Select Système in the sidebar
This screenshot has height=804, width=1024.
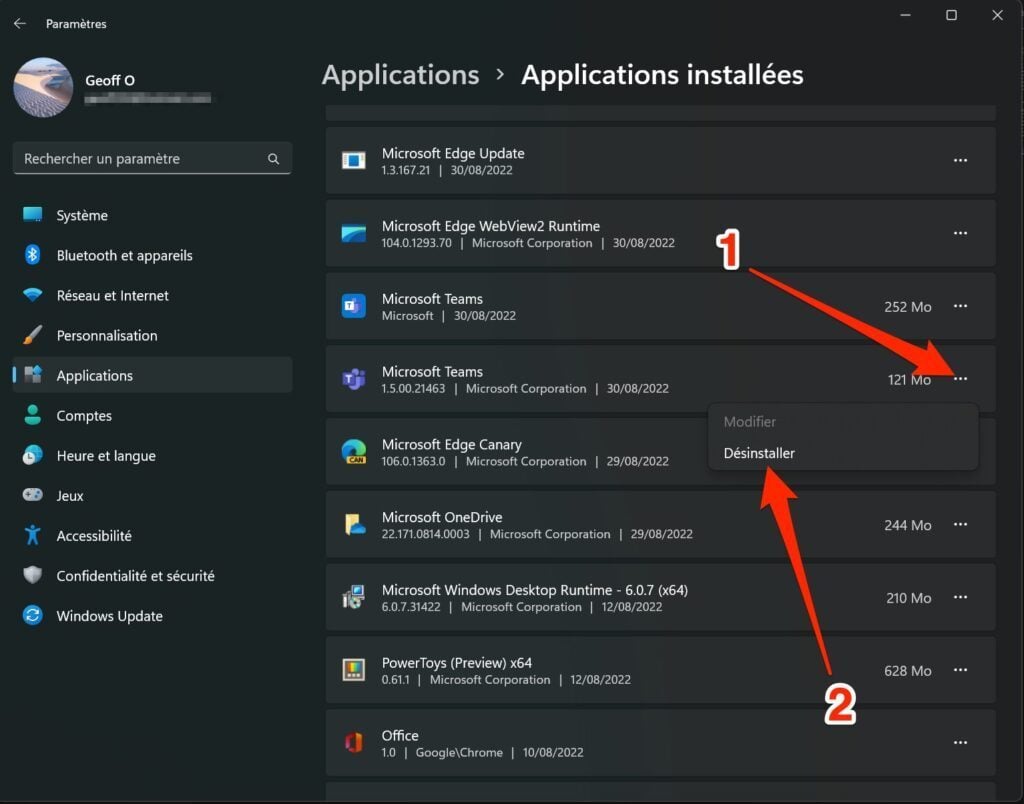tap(152, 215)
